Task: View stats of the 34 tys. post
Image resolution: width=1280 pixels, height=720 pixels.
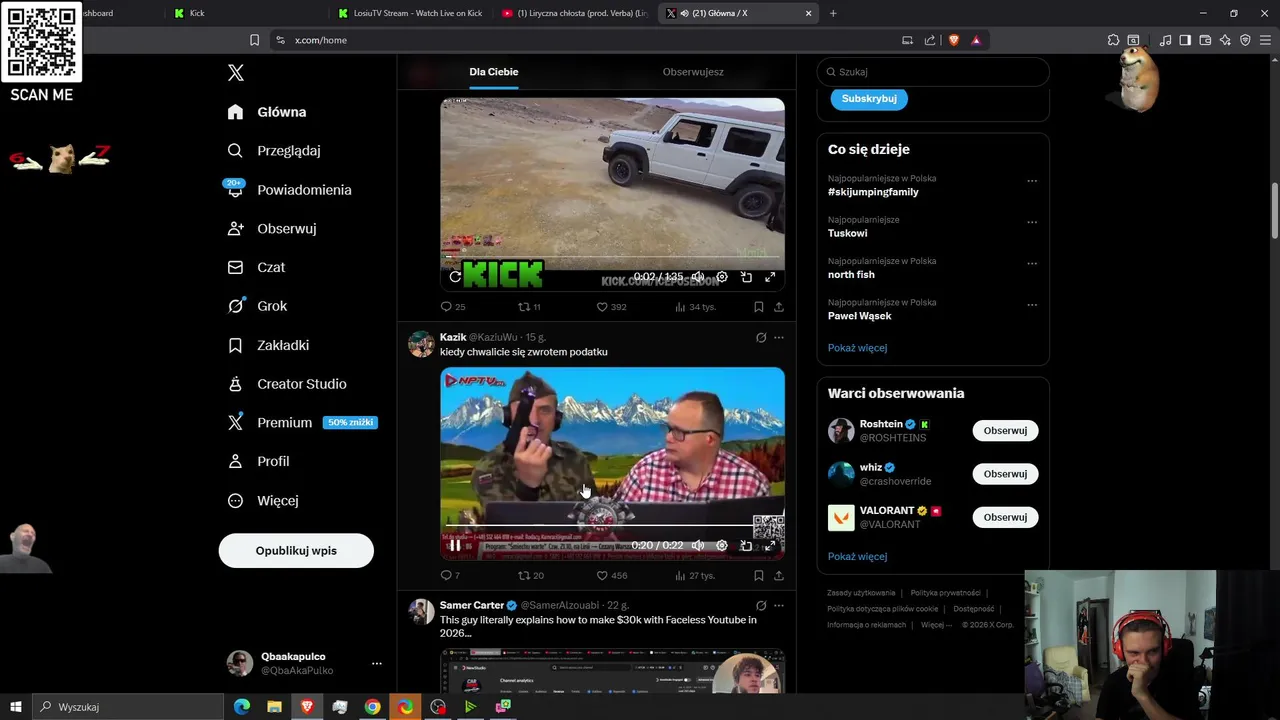Action: coord(695,307)
